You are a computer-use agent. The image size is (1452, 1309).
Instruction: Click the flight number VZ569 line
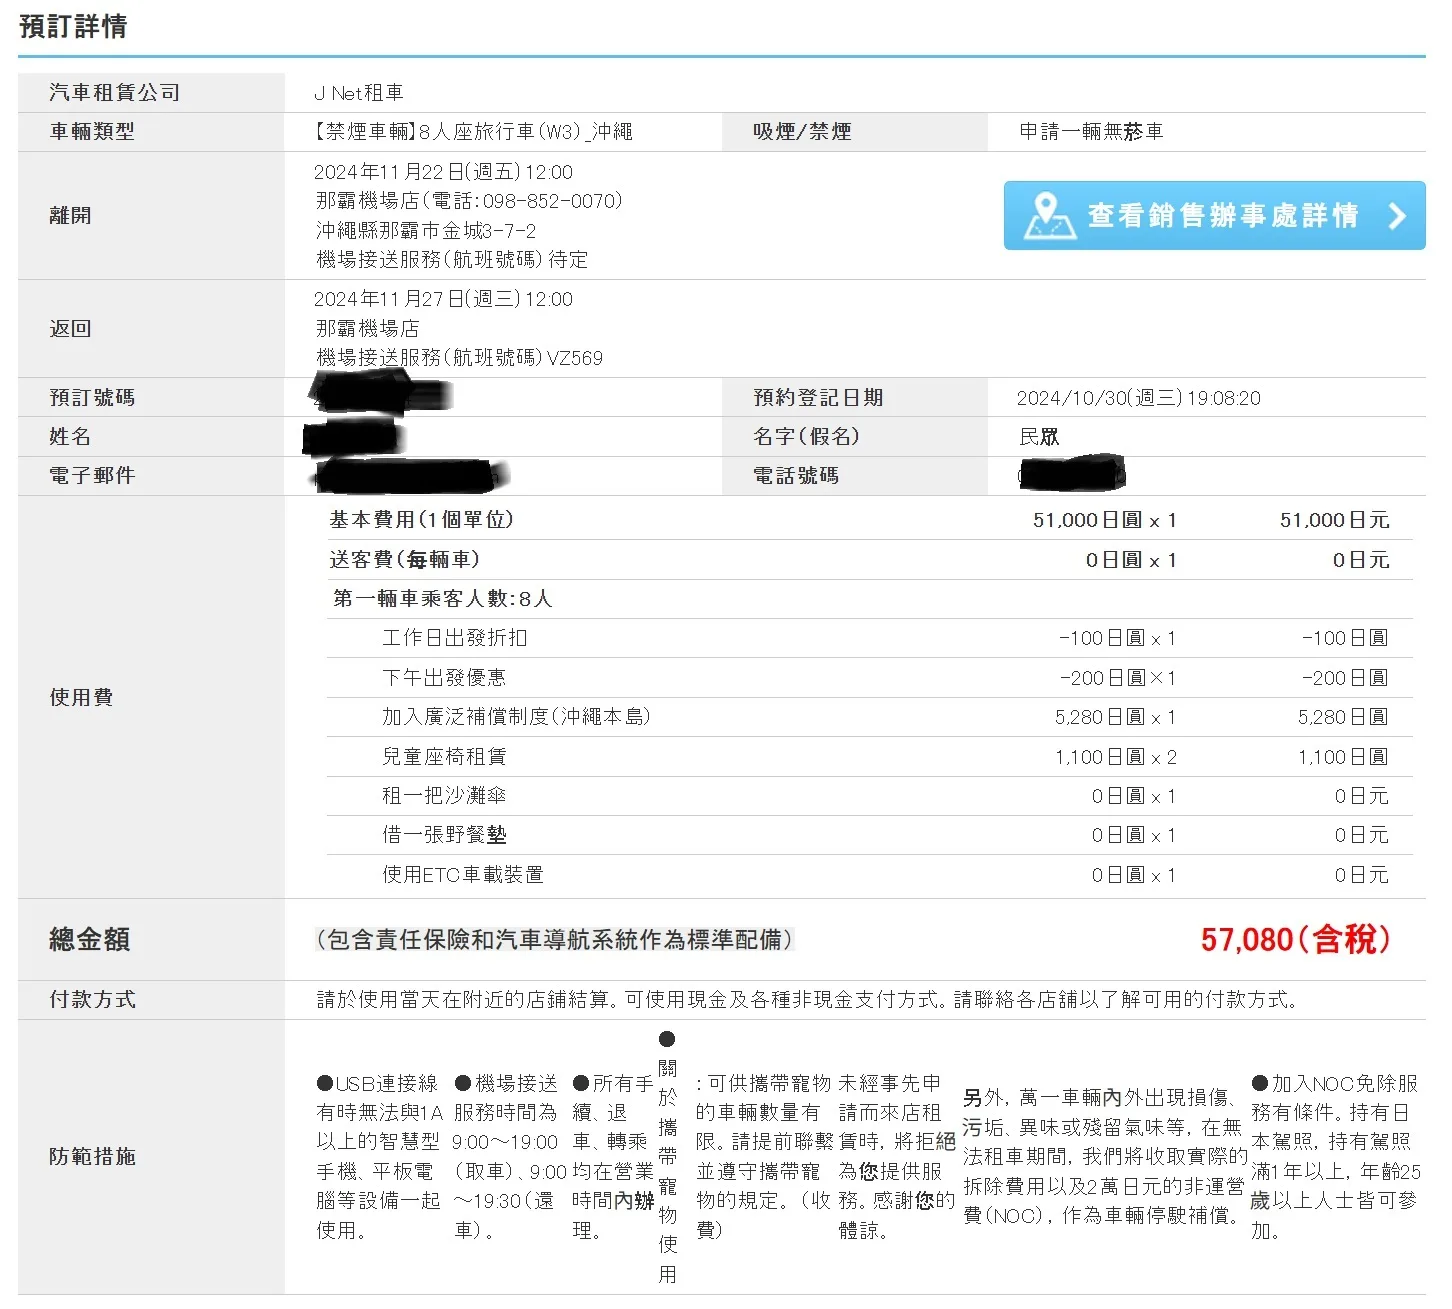(x=460, y=358)
